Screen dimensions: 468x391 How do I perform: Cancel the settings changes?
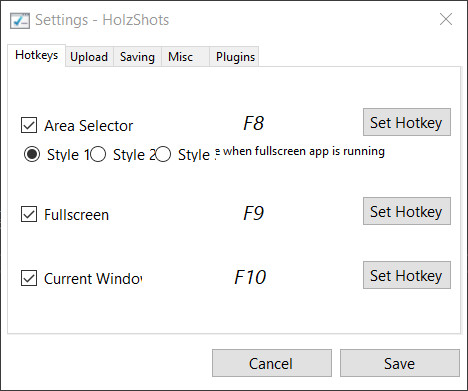pyautogui.click(x=272, y=363)
